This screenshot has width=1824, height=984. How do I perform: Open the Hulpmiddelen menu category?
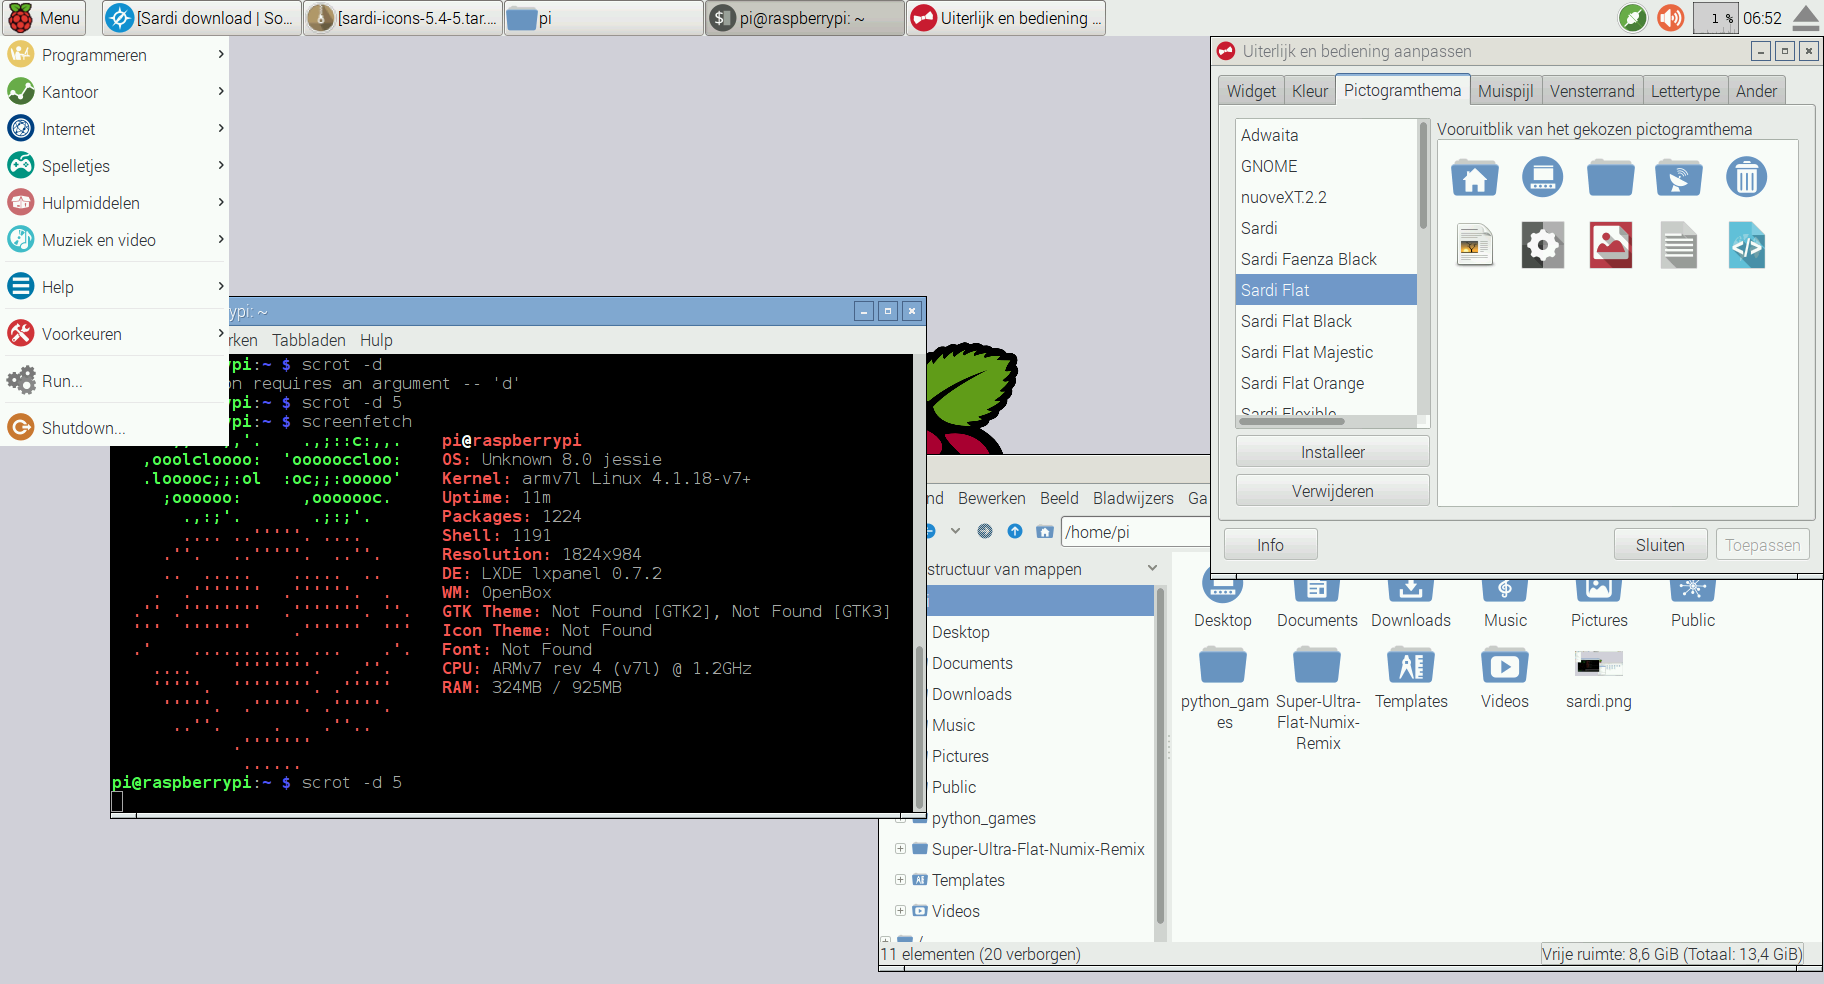(x=114, y=203)
